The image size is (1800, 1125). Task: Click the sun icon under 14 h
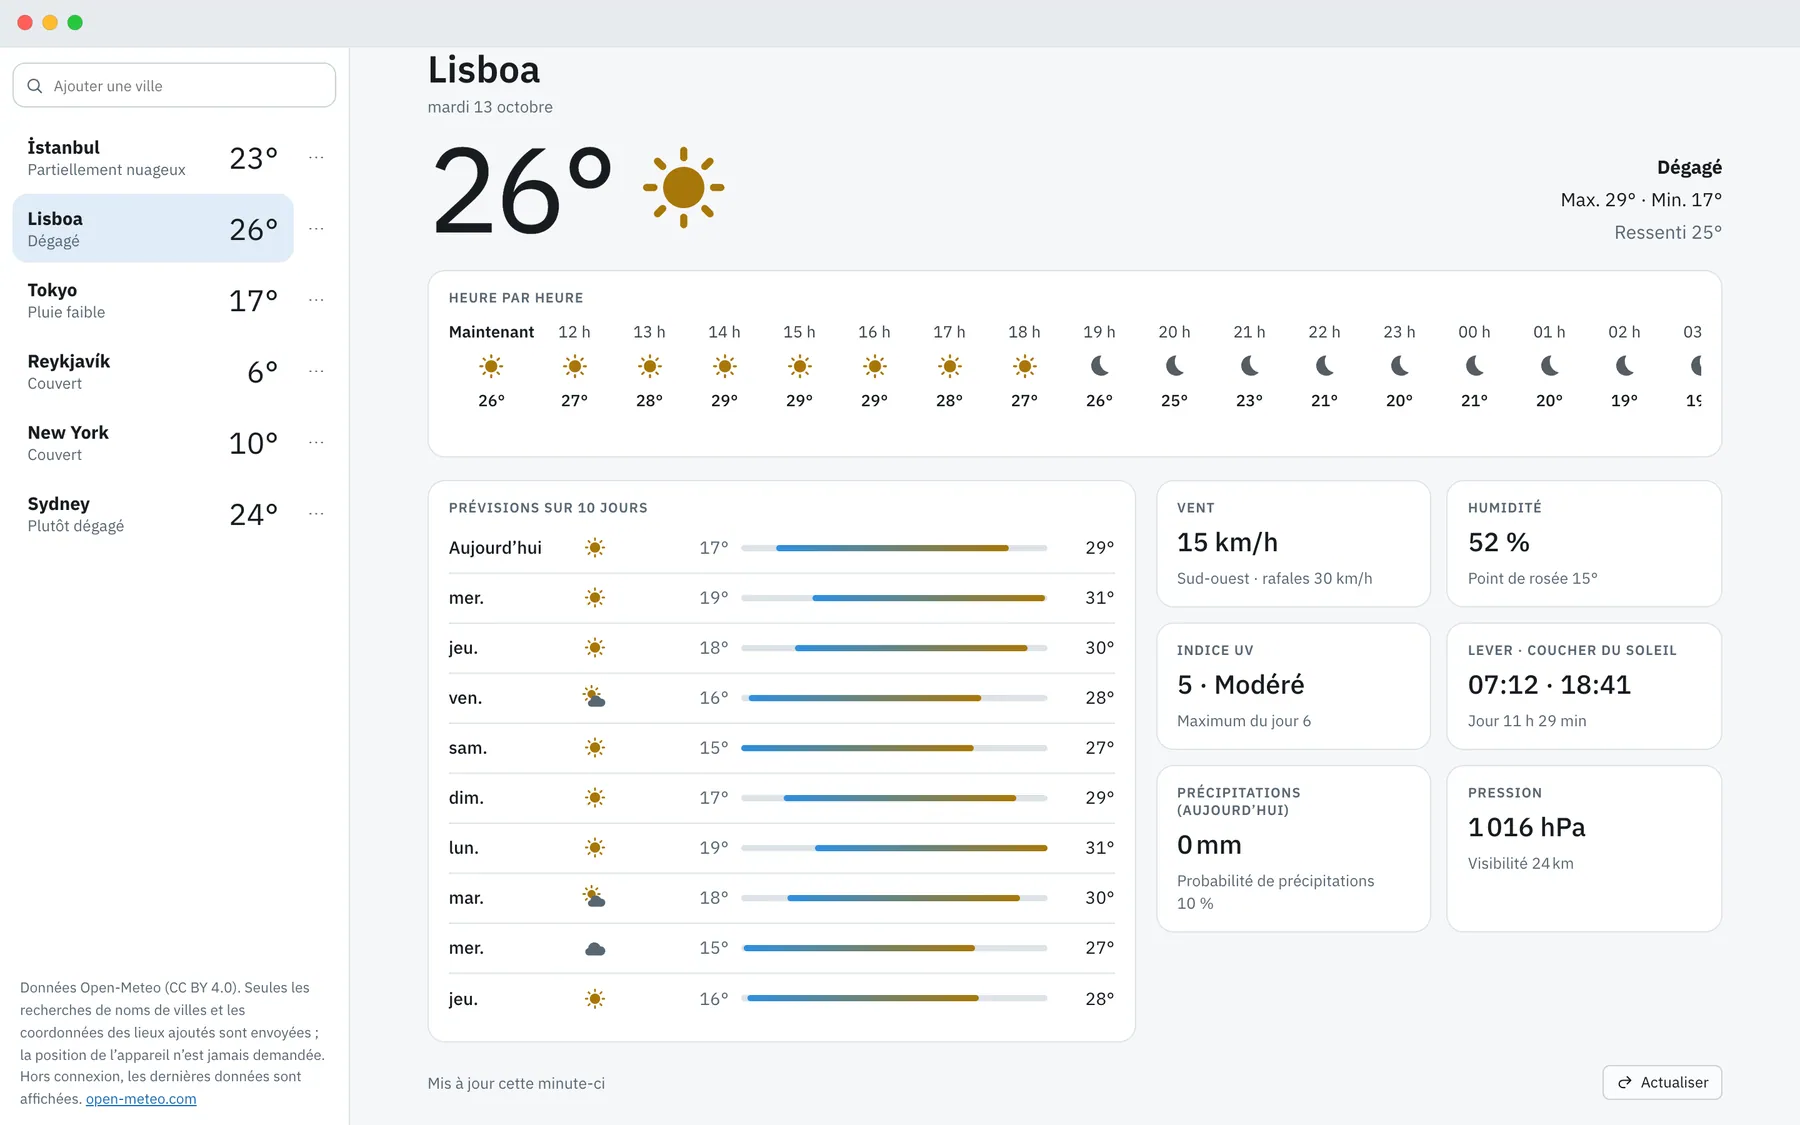tap(724, 366)
